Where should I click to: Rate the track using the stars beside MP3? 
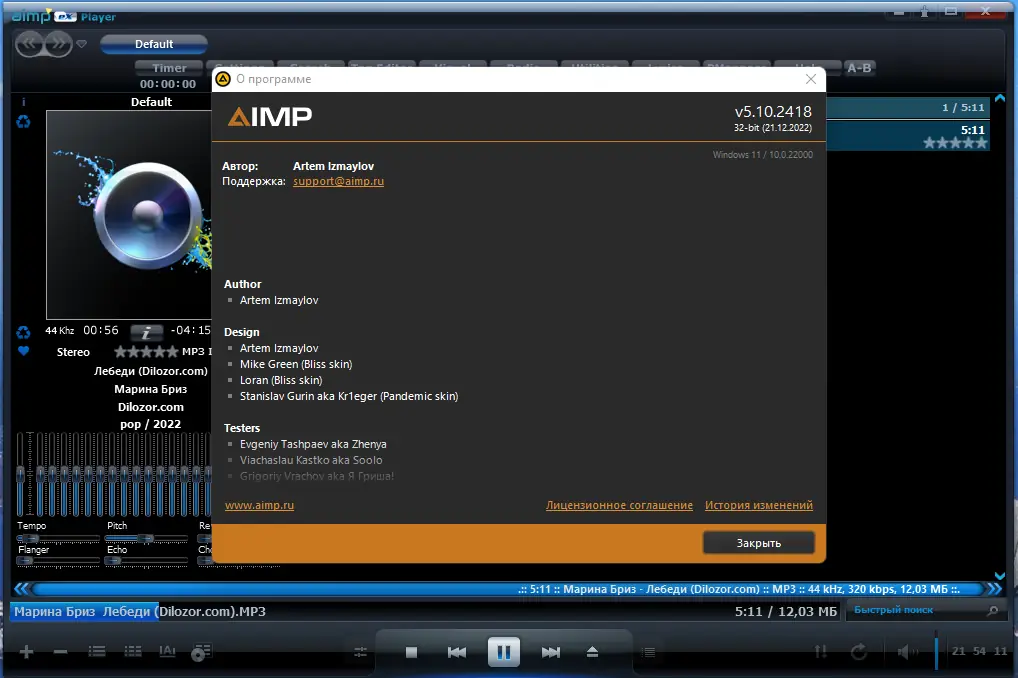coord(146,352)
